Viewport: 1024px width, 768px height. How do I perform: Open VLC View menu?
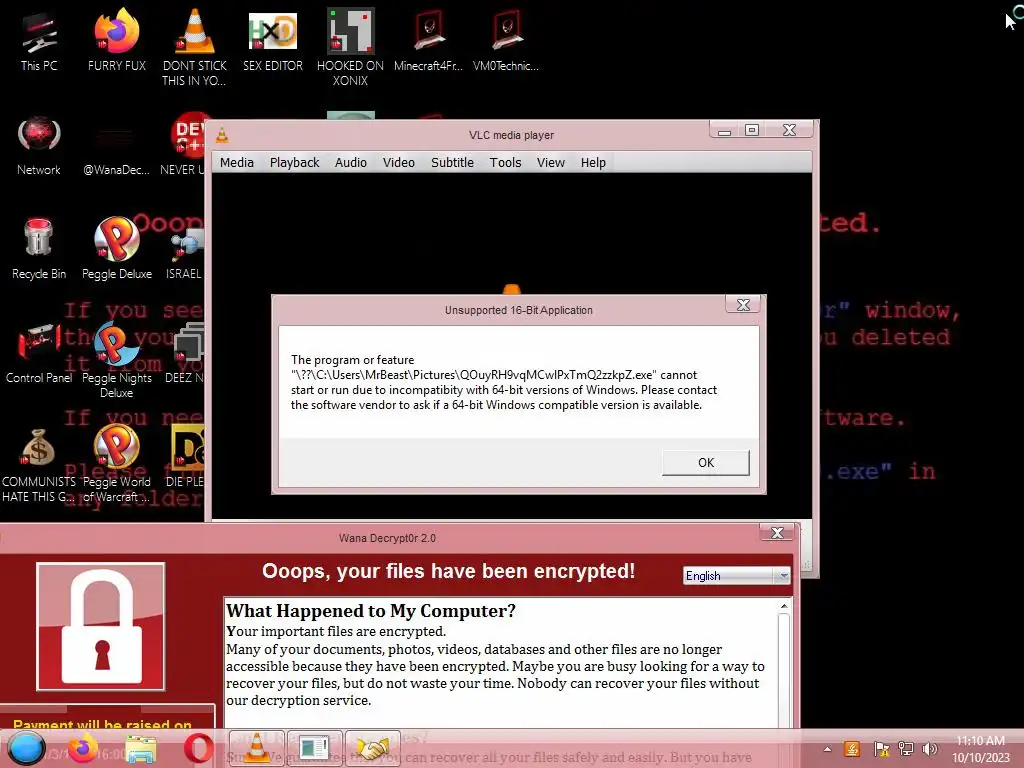click(551, 163)
